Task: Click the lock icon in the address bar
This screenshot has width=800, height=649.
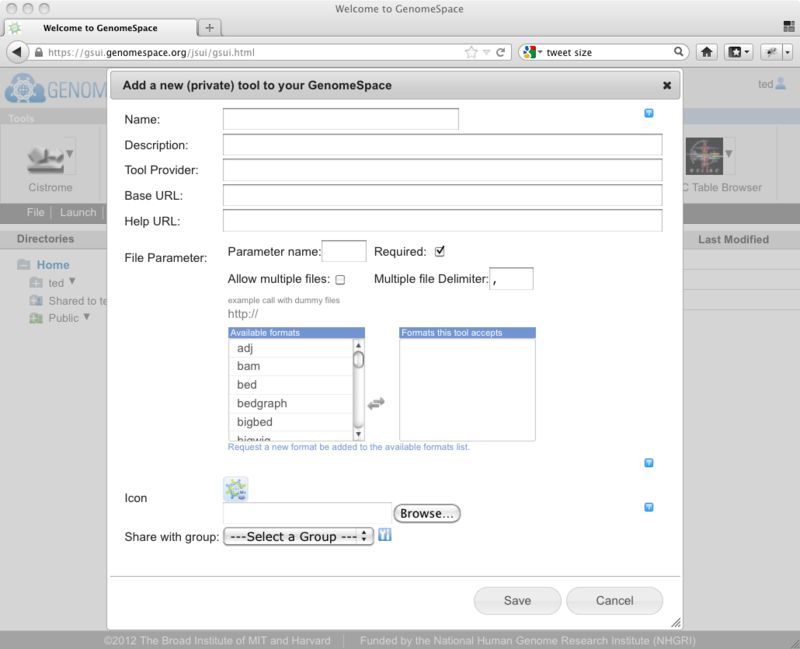Action: point(39,53)
